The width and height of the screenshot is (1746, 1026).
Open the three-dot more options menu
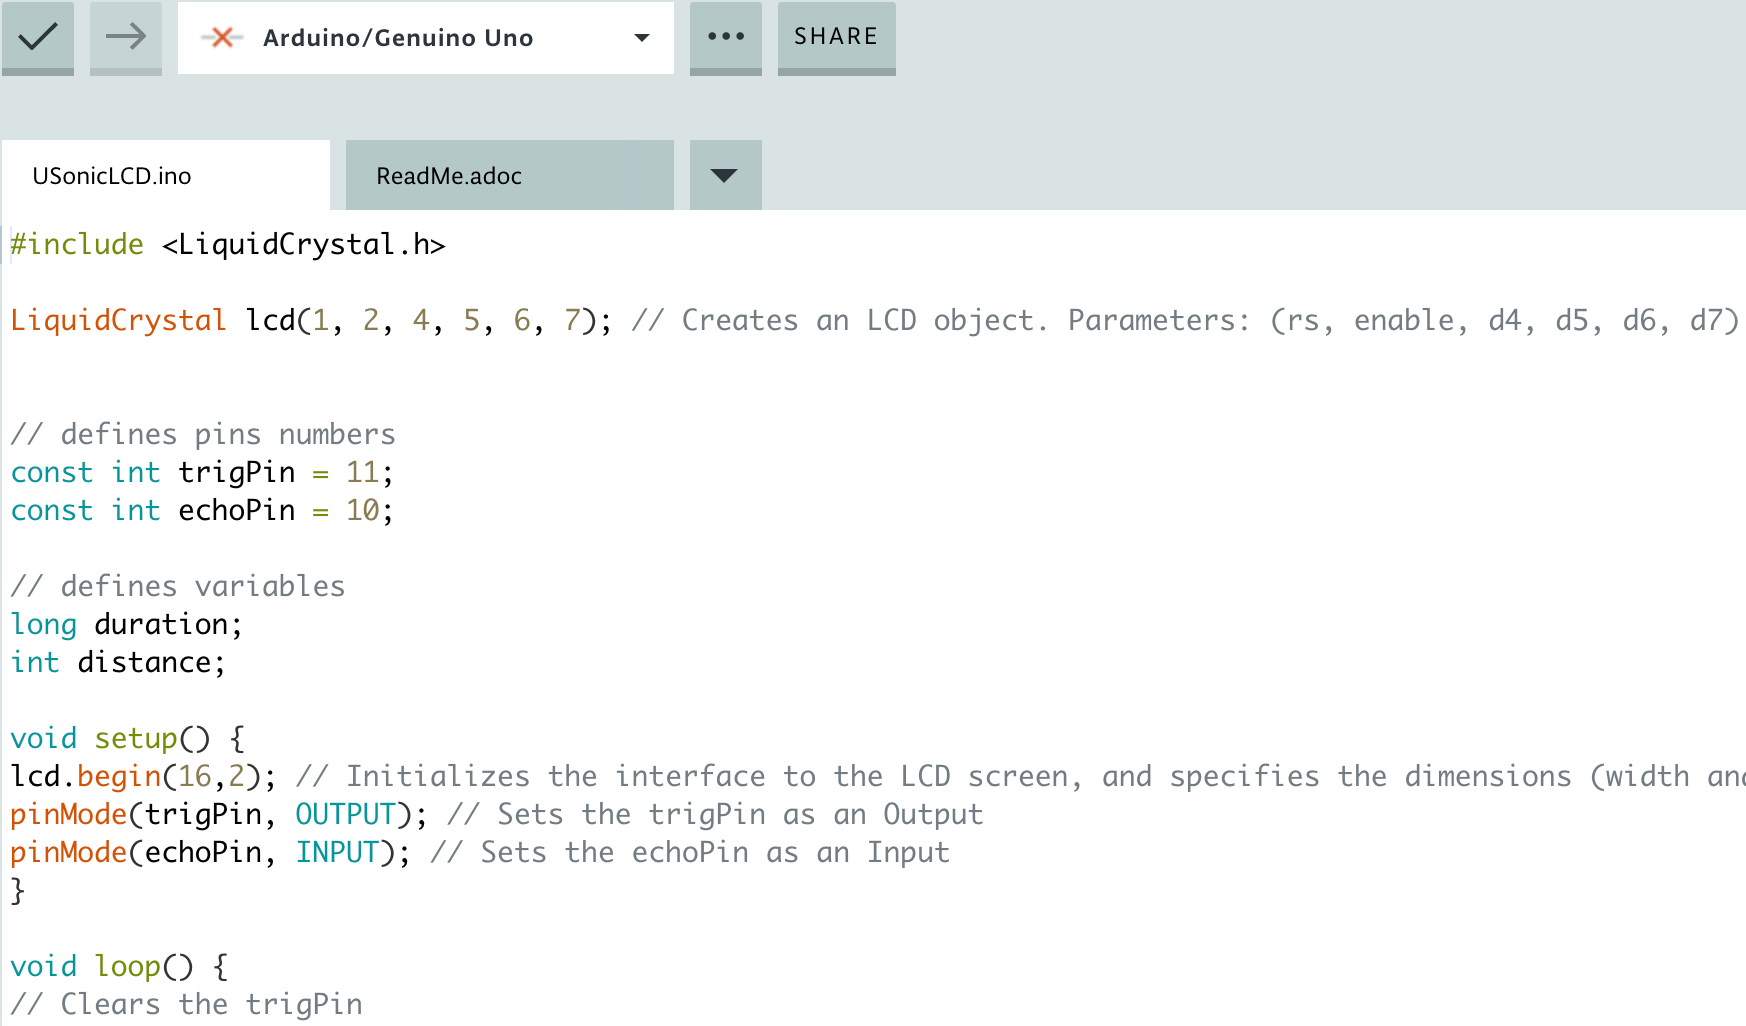726,37
